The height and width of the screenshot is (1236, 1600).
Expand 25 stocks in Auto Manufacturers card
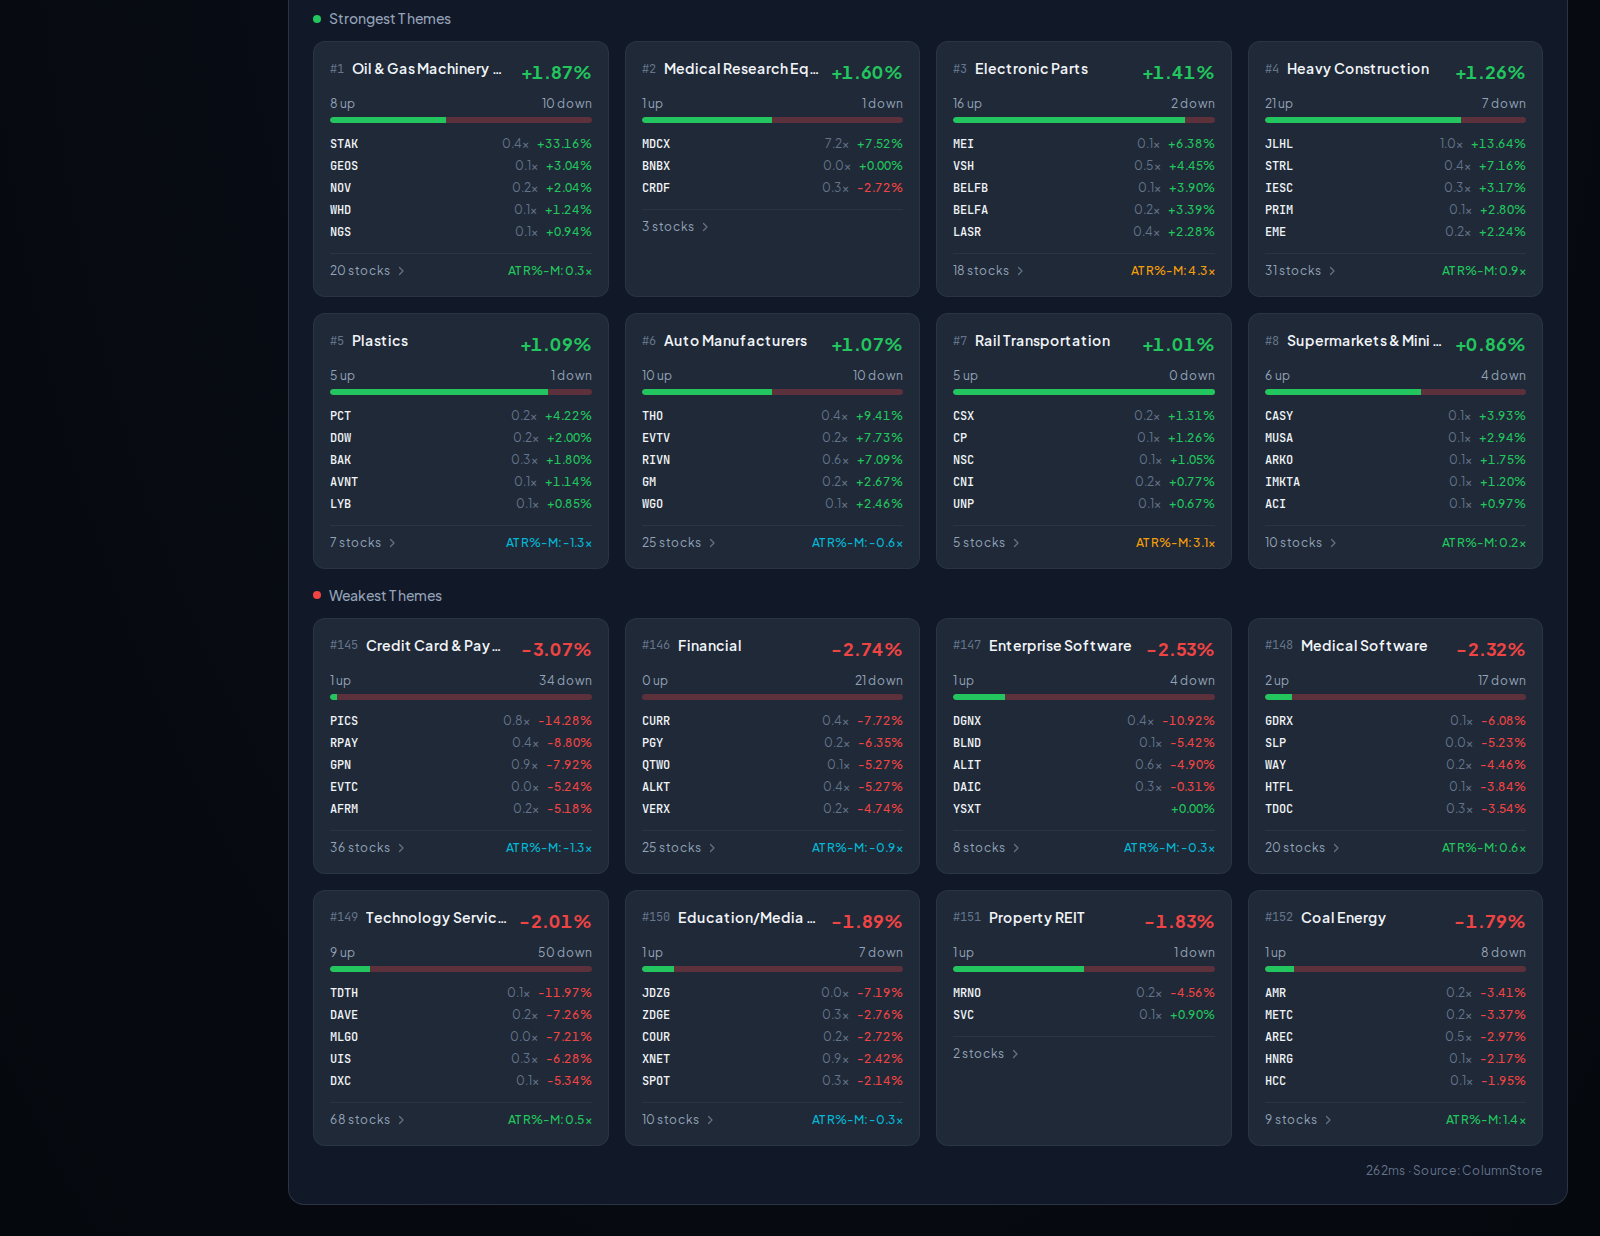(x=679, y=543)
